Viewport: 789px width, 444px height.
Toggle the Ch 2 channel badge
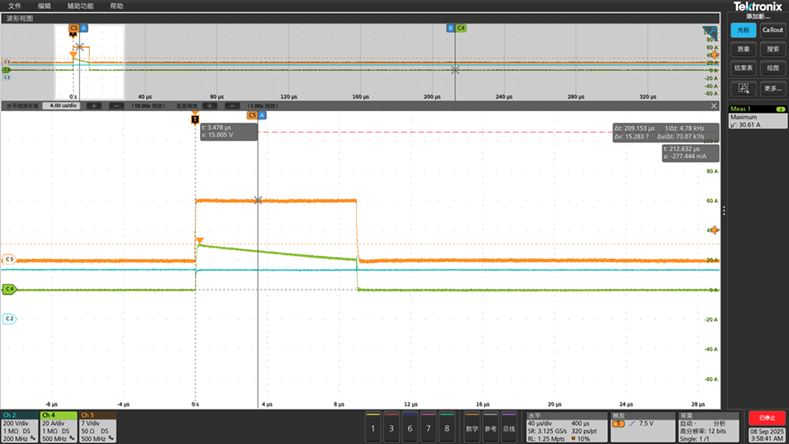pyautogui.click(x=19, y=427)
